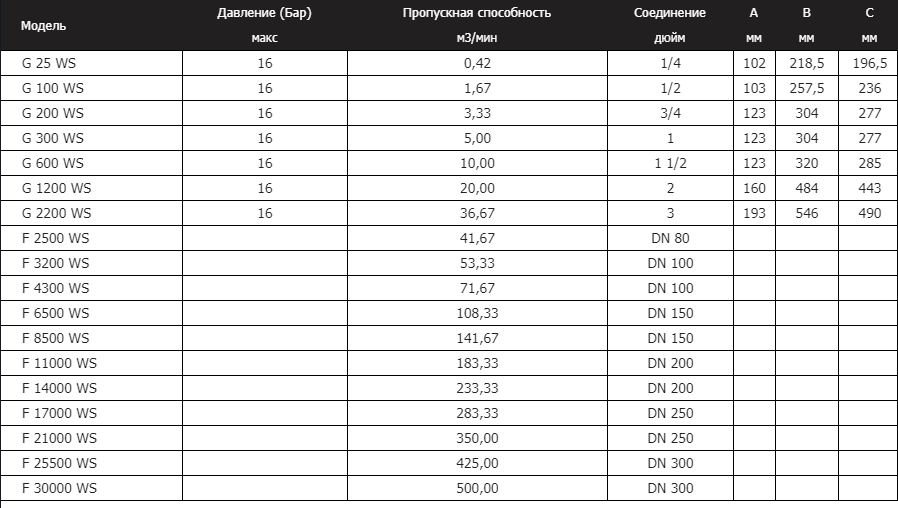The height and width of the screenshot is (508, 898).
Task: Click the 36,67 flow capacity value
Action: pyautogui.click(x=477, y=213)
